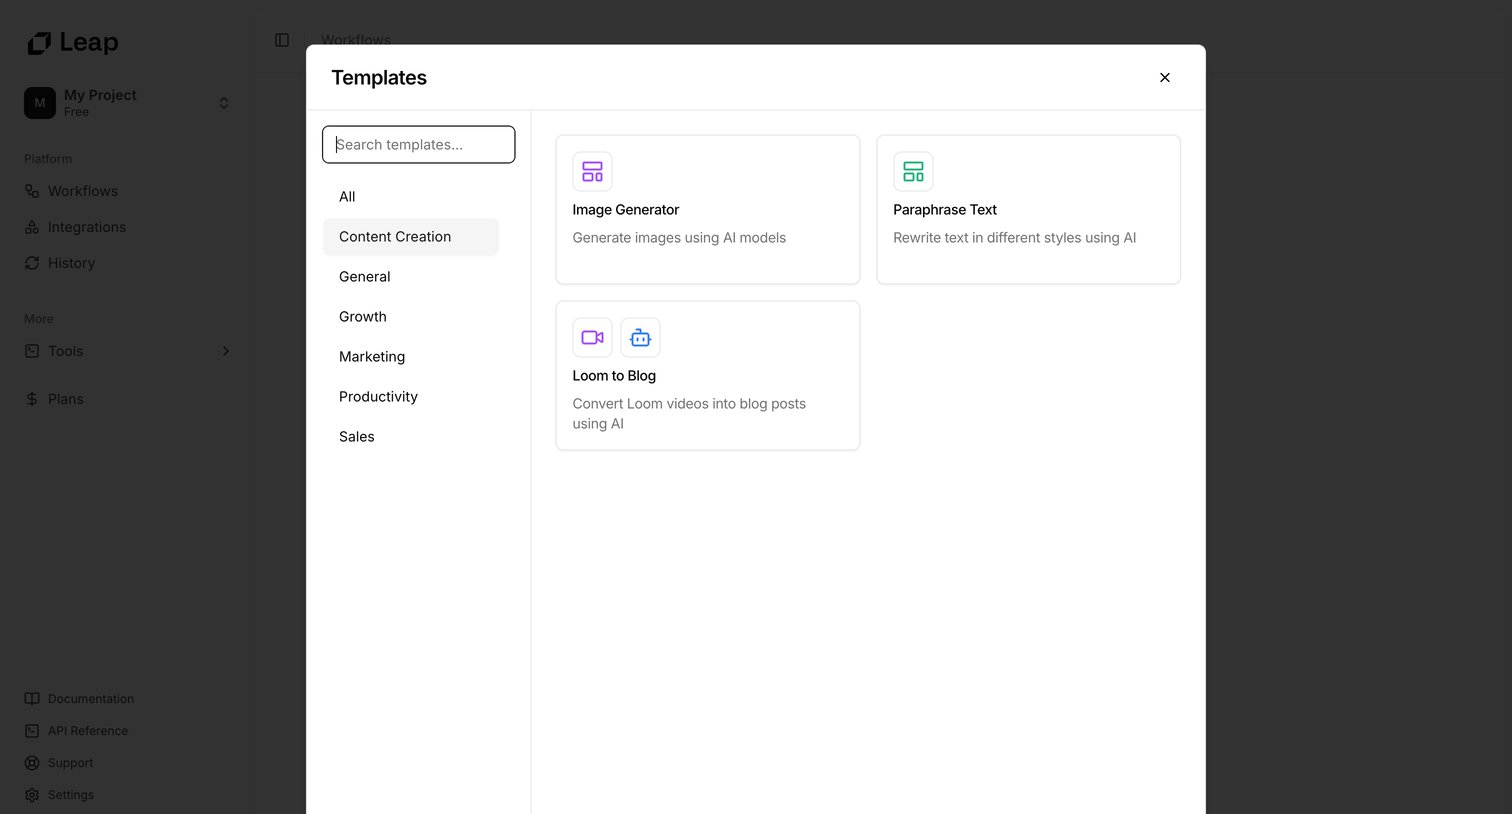Click the Plans dollar icon
The image size is (1512, 814).
pyautogui.click(x=32, y=399)
